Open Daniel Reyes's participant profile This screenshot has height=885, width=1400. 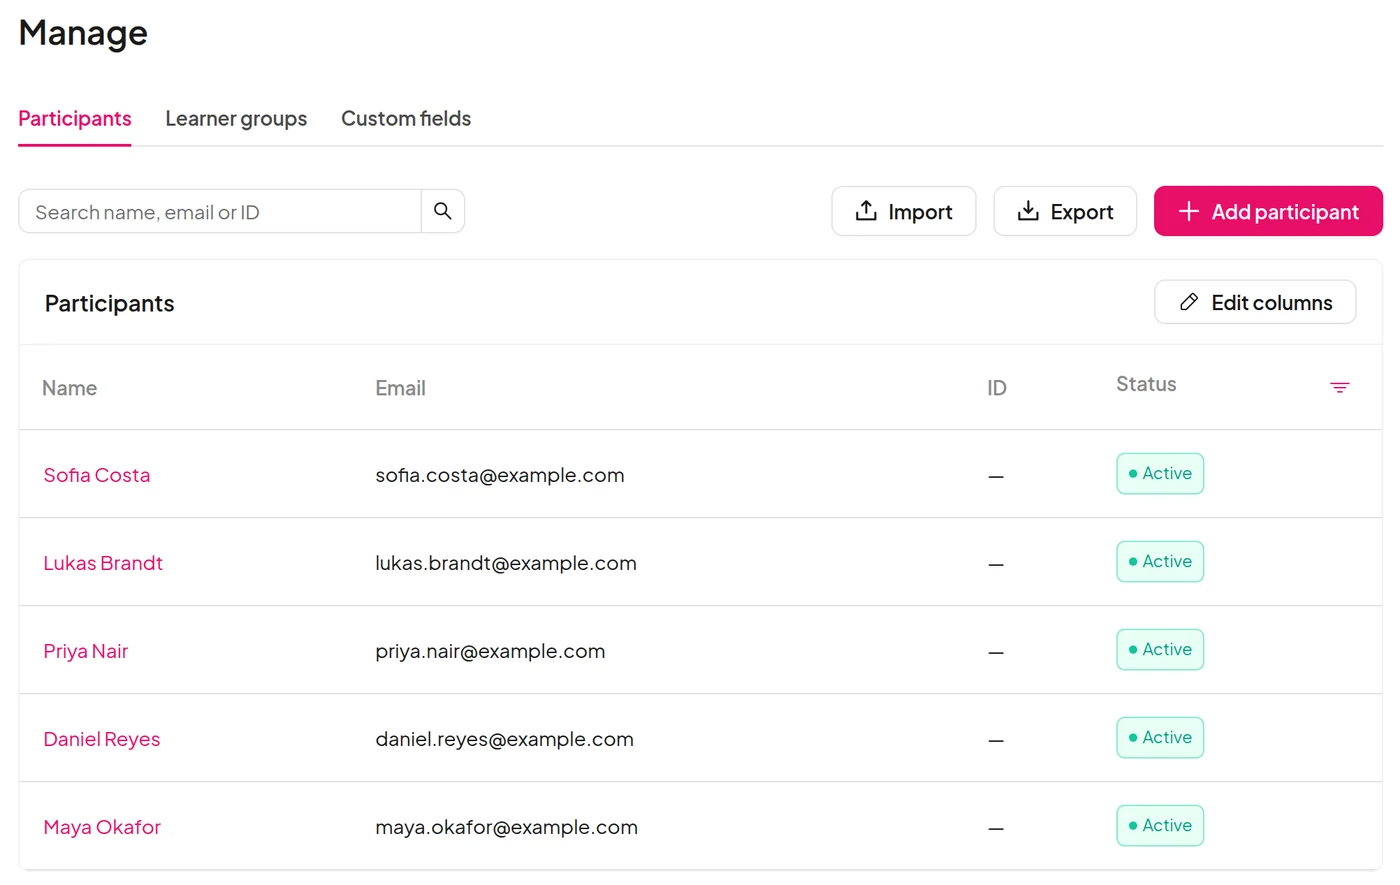(x=102, y=739)
